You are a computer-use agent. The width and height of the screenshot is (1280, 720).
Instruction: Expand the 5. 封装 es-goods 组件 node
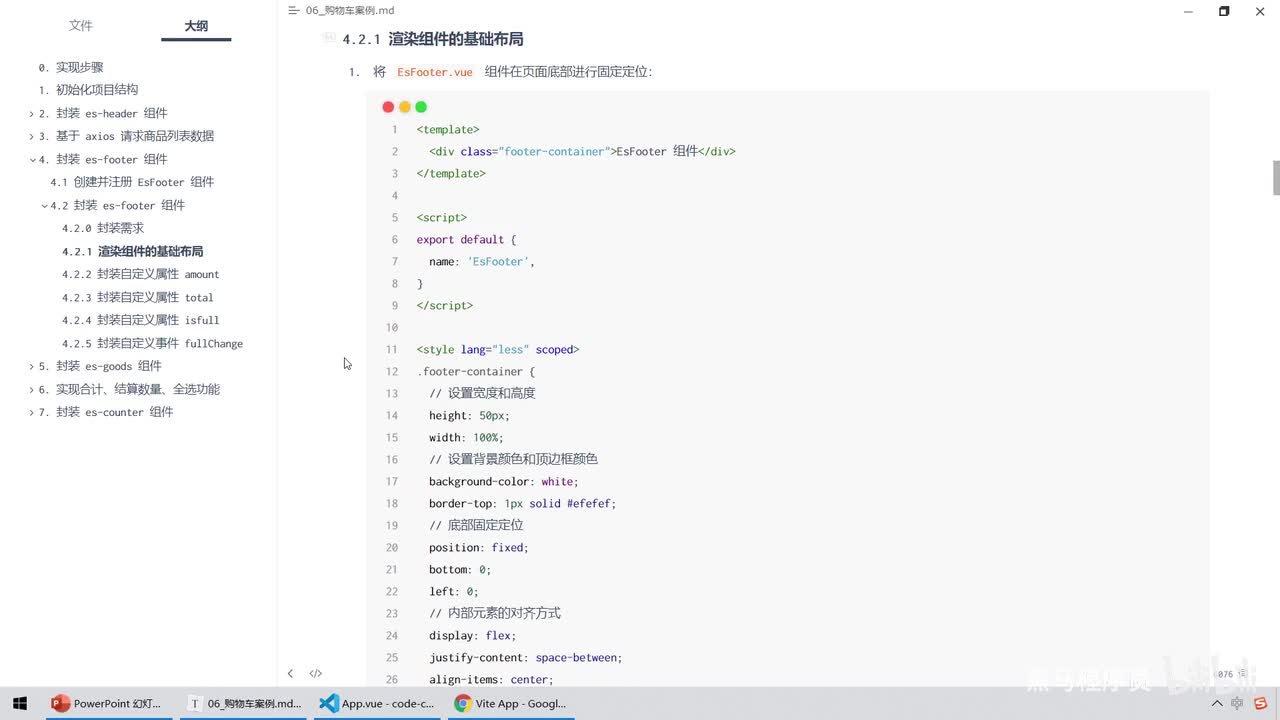(x=31, y=367)
